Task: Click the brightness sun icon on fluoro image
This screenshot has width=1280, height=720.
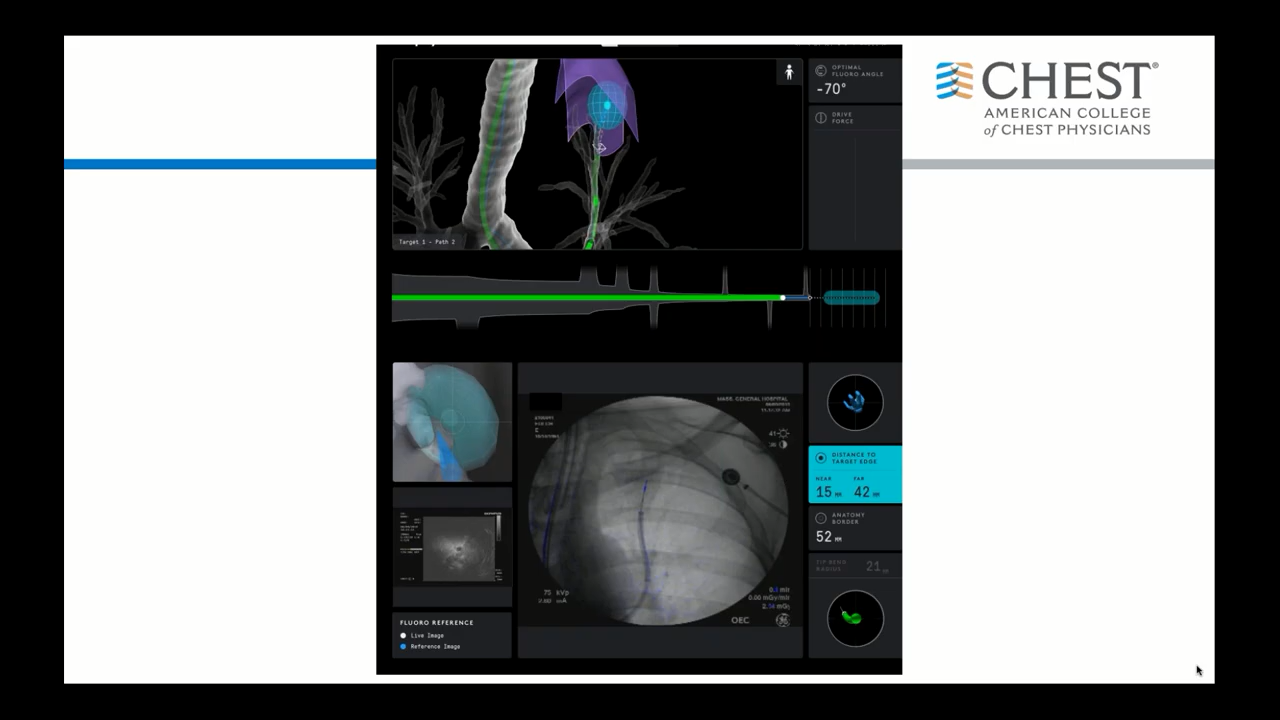Action: (782, 433)
